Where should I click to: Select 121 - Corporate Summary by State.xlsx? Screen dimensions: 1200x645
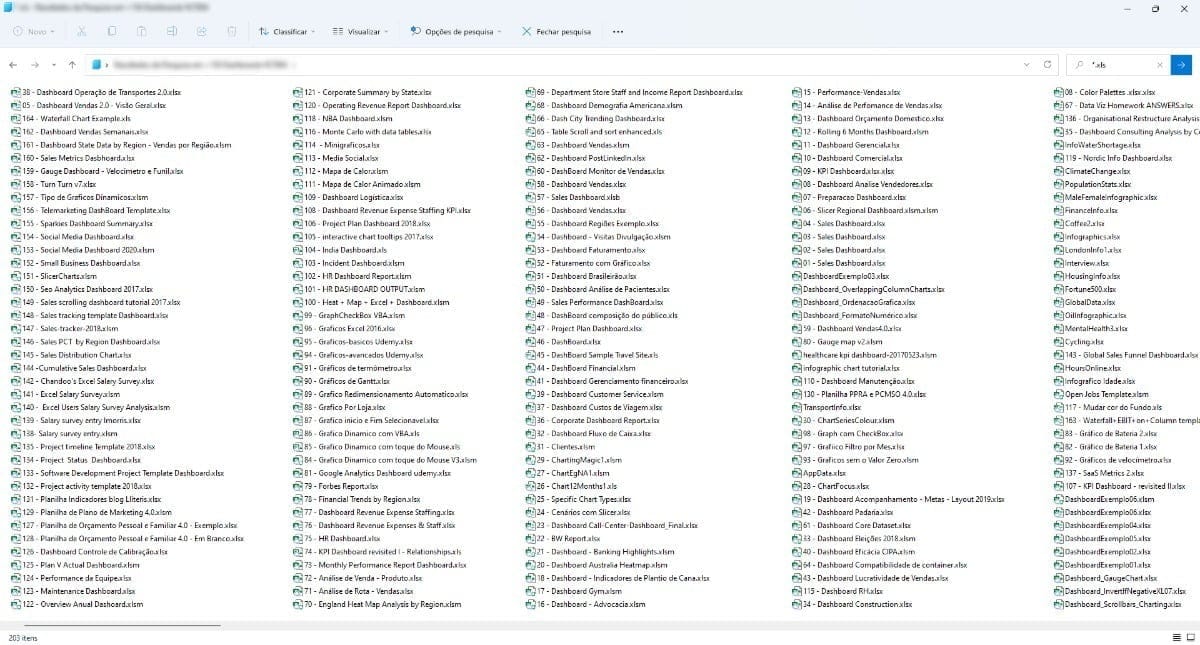pos(362,92)
